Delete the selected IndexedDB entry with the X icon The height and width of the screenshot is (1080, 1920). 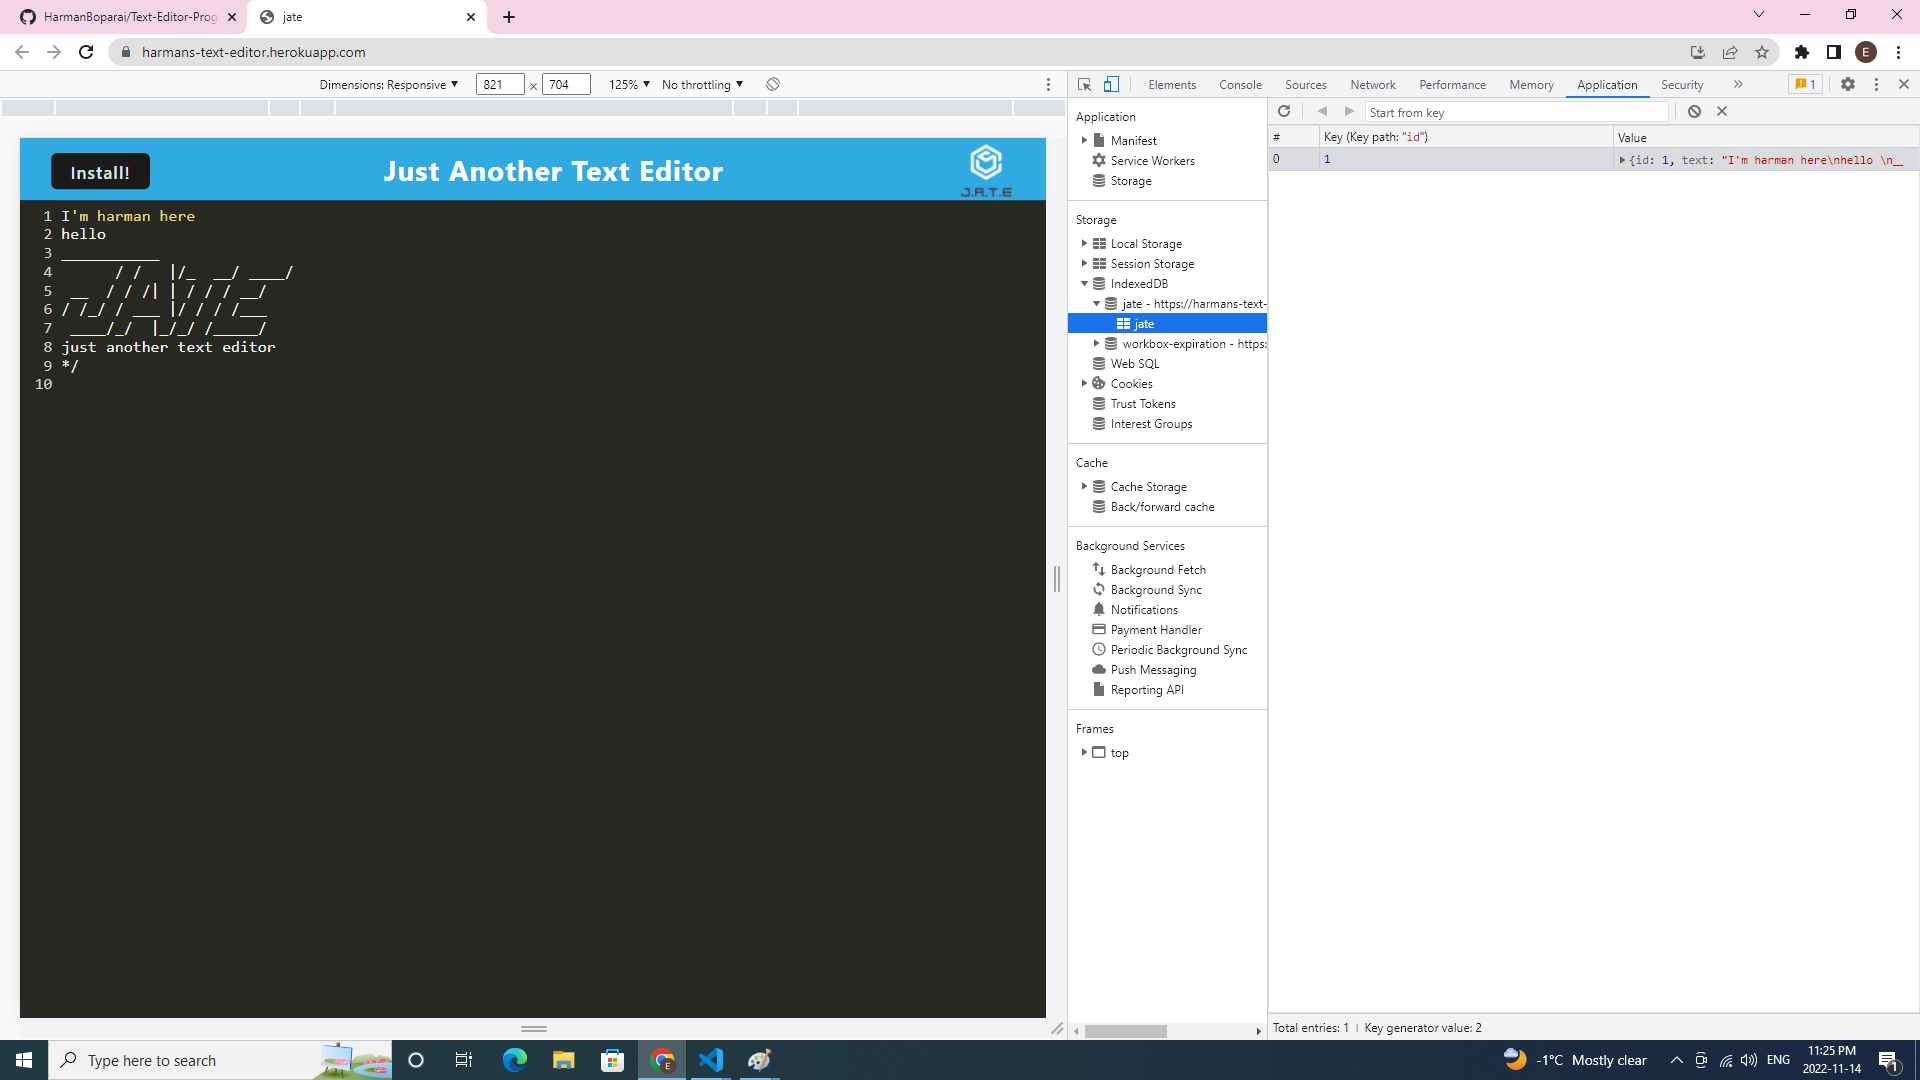tap(1722, 111)
